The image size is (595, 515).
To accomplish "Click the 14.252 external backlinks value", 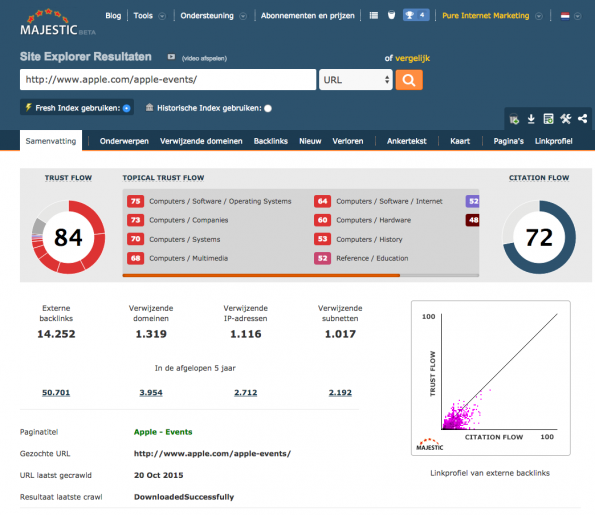I will click(56, 334).
